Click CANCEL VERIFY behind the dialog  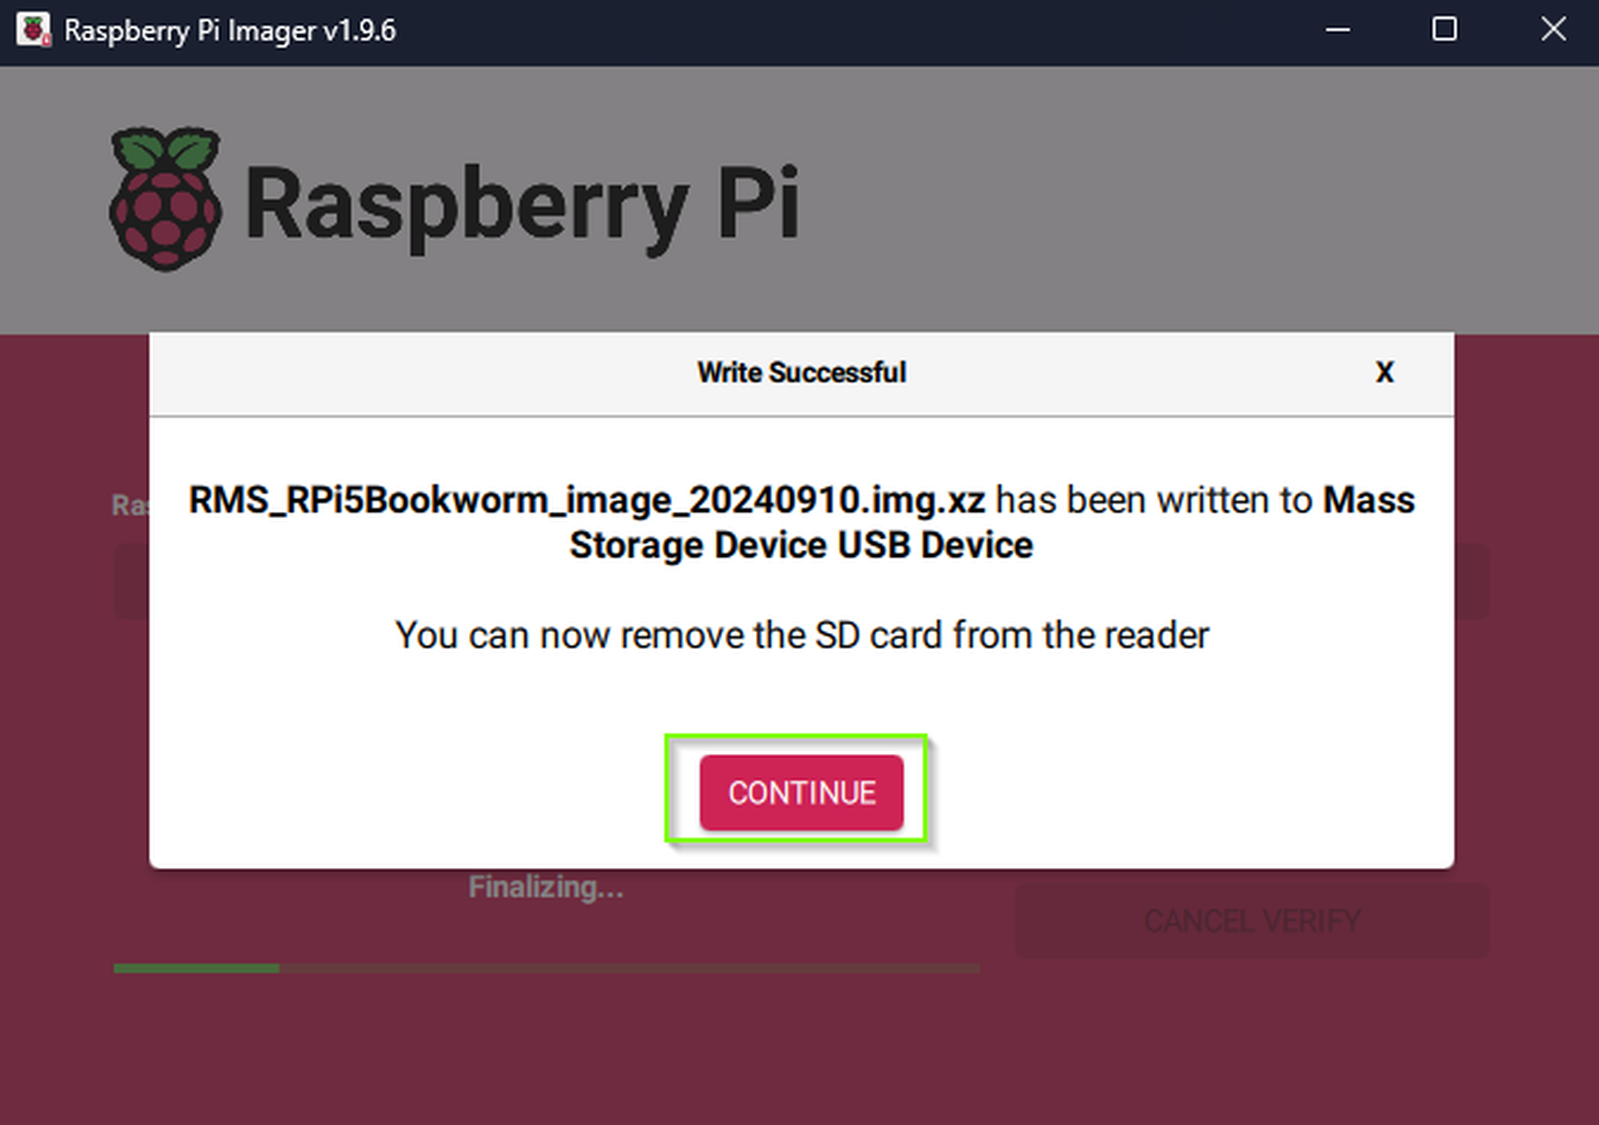pyautogui.click(x=1251, y=920)
